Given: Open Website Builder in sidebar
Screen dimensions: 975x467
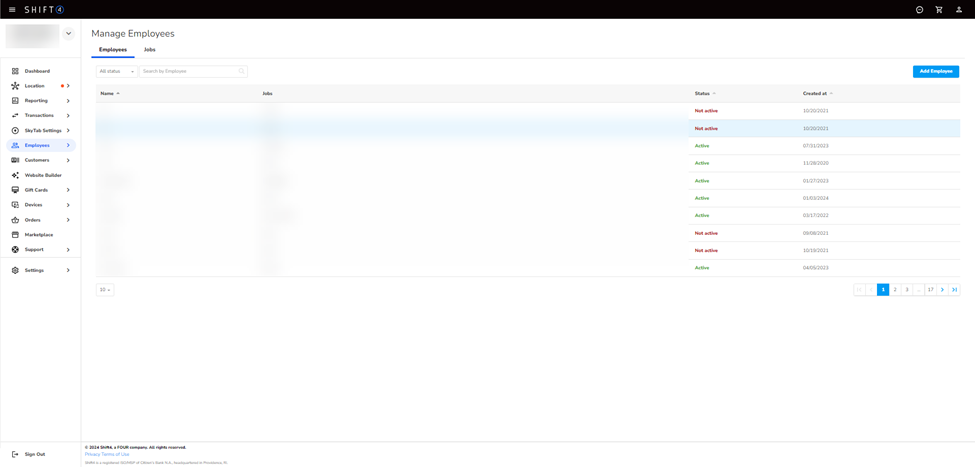Looking at the screenshot, I should pyautogui.click(x=43, y=175).
